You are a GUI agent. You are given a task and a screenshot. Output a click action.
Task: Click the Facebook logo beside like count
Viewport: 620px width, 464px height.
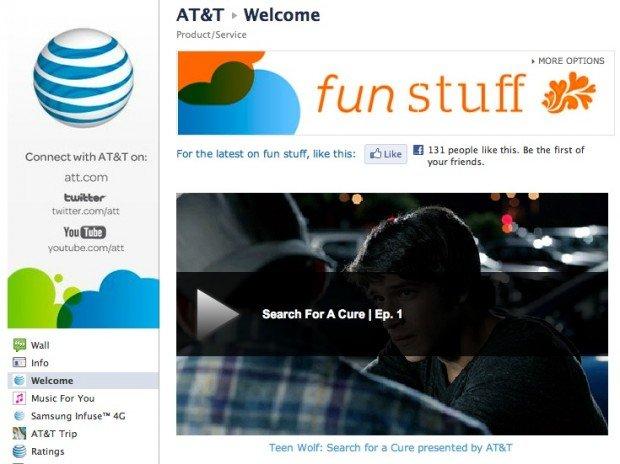(418, 150)
